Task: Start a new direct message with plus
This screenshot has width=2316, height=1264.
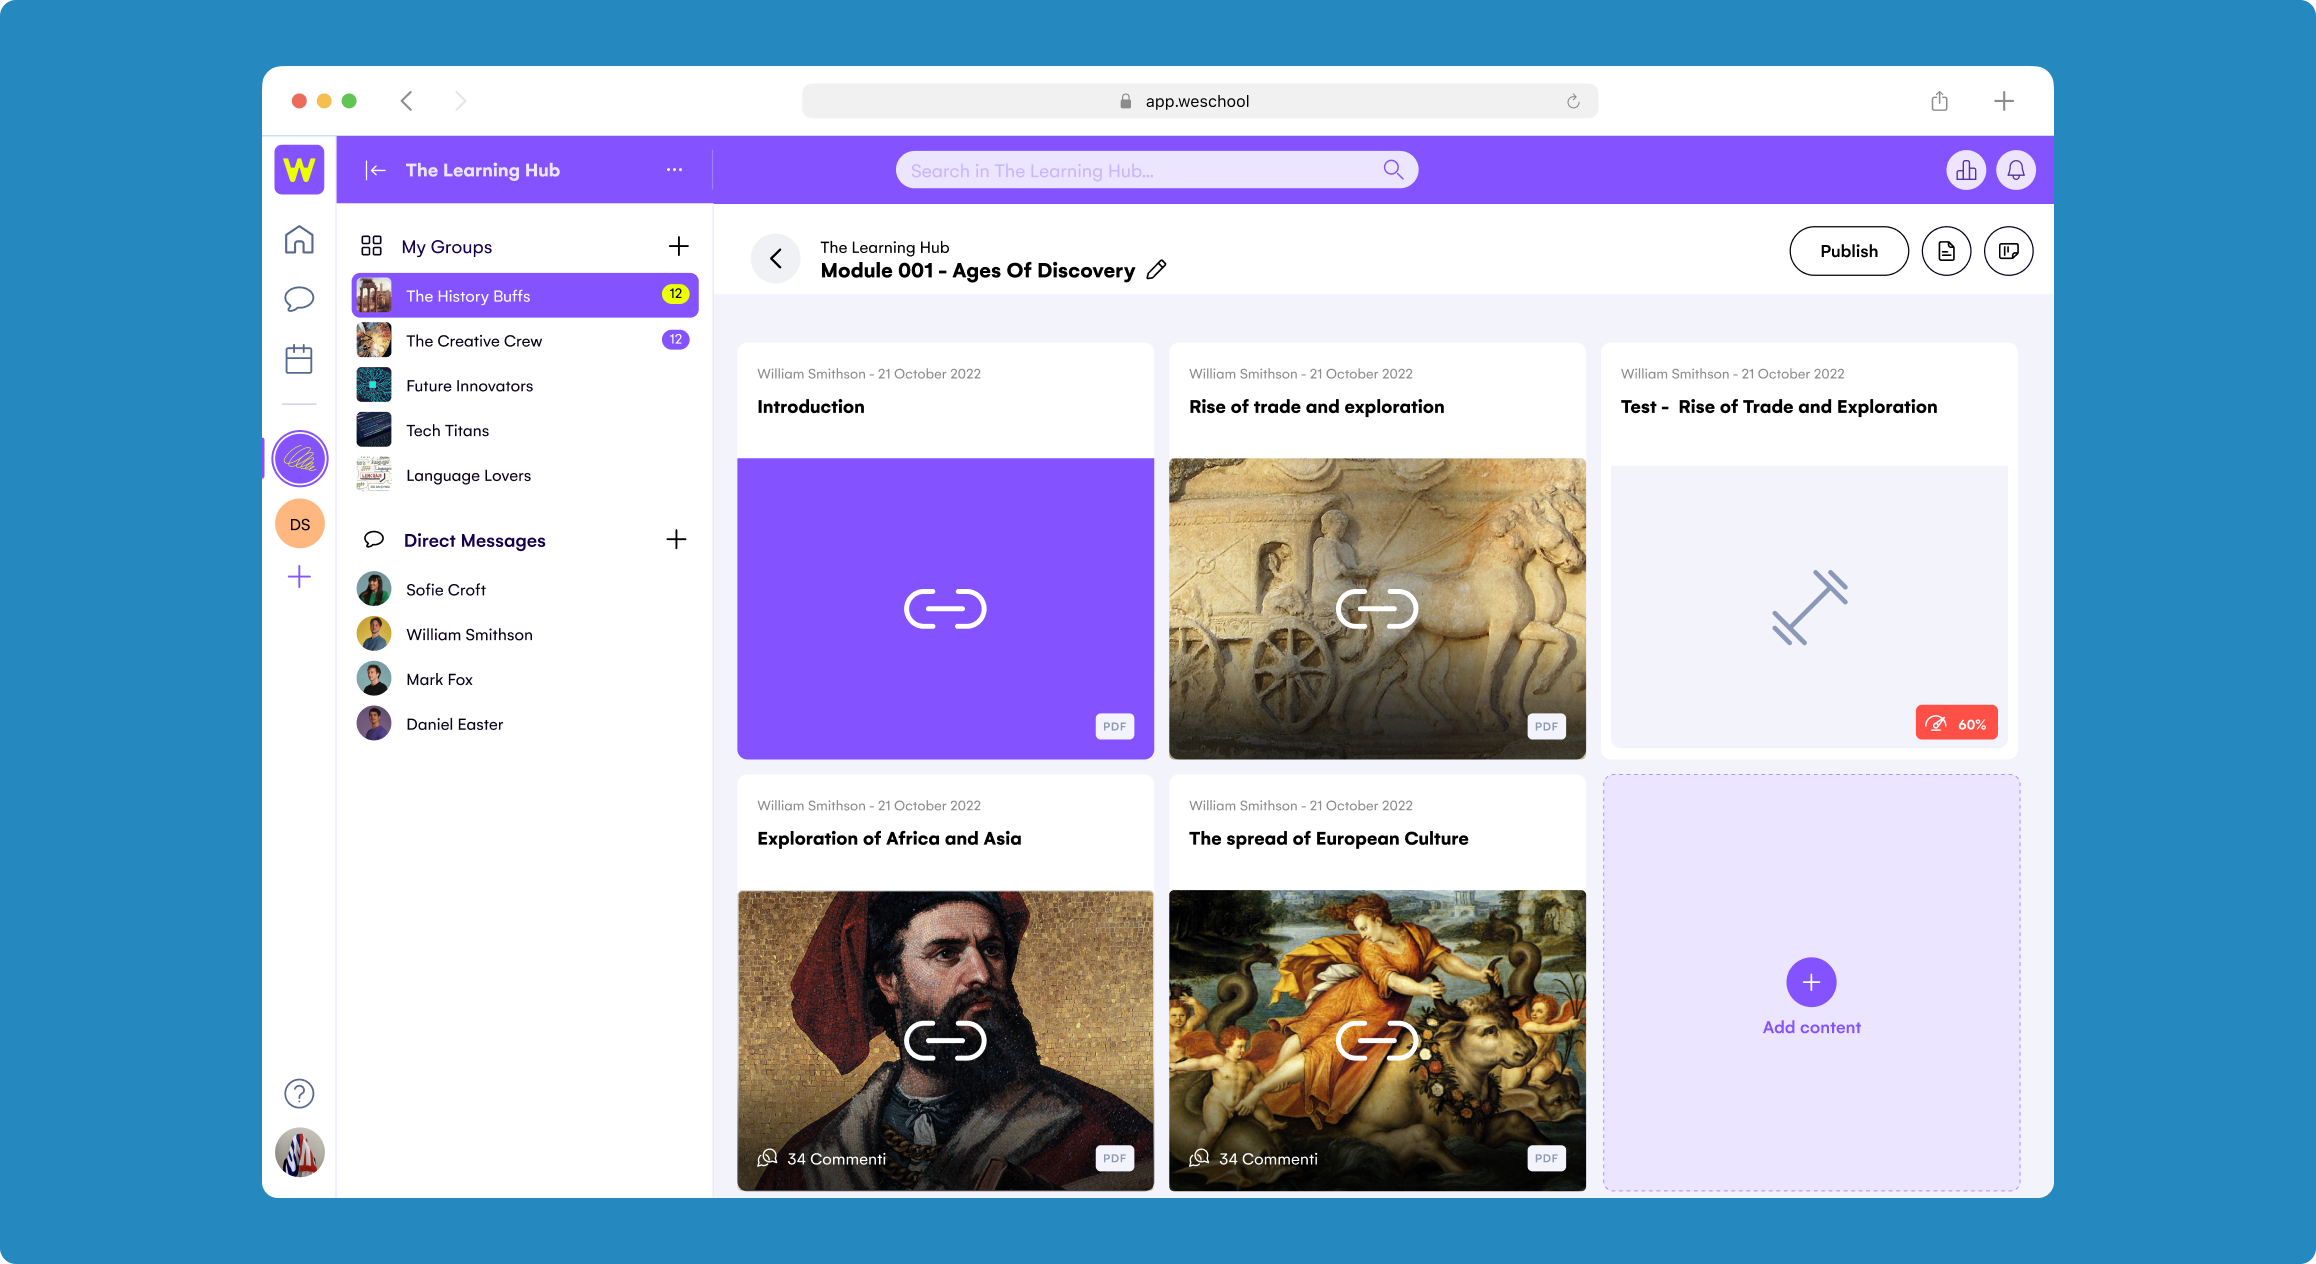Action: (x=676, y=540)
